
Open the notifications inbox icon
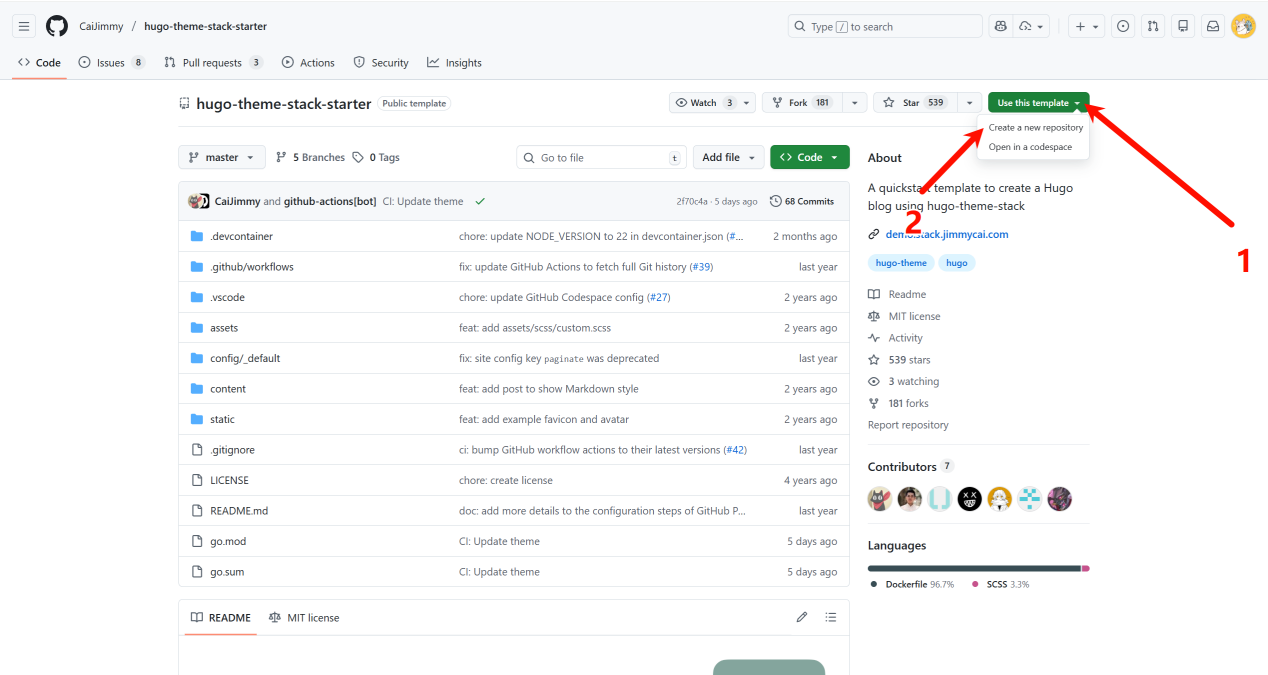point(1213,26)
